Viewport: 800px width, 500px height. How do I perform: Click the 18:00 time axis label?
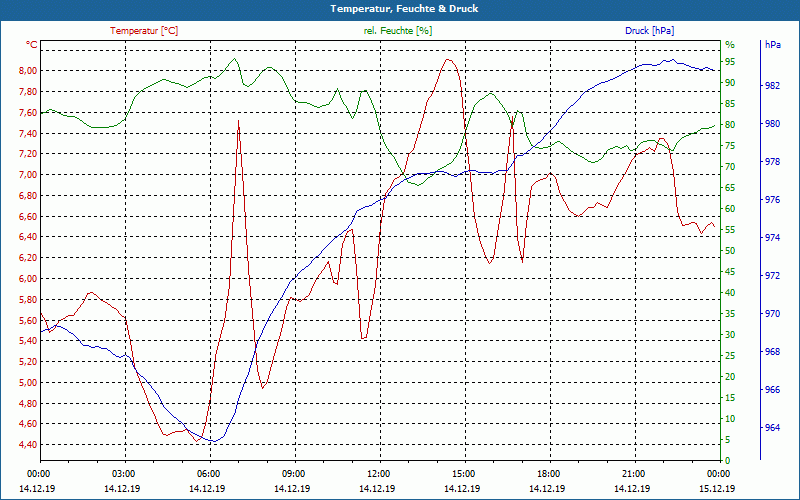(547, 473)
